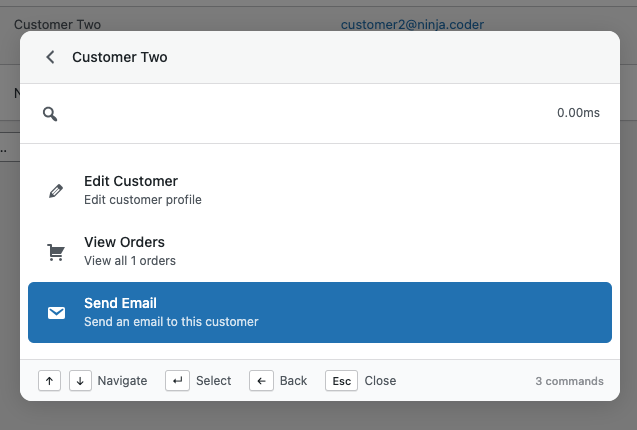The width and height of the screenshot is (637, 430).
Task: Click the pencil icon beside Edit Customer
Action: [56, 191]
